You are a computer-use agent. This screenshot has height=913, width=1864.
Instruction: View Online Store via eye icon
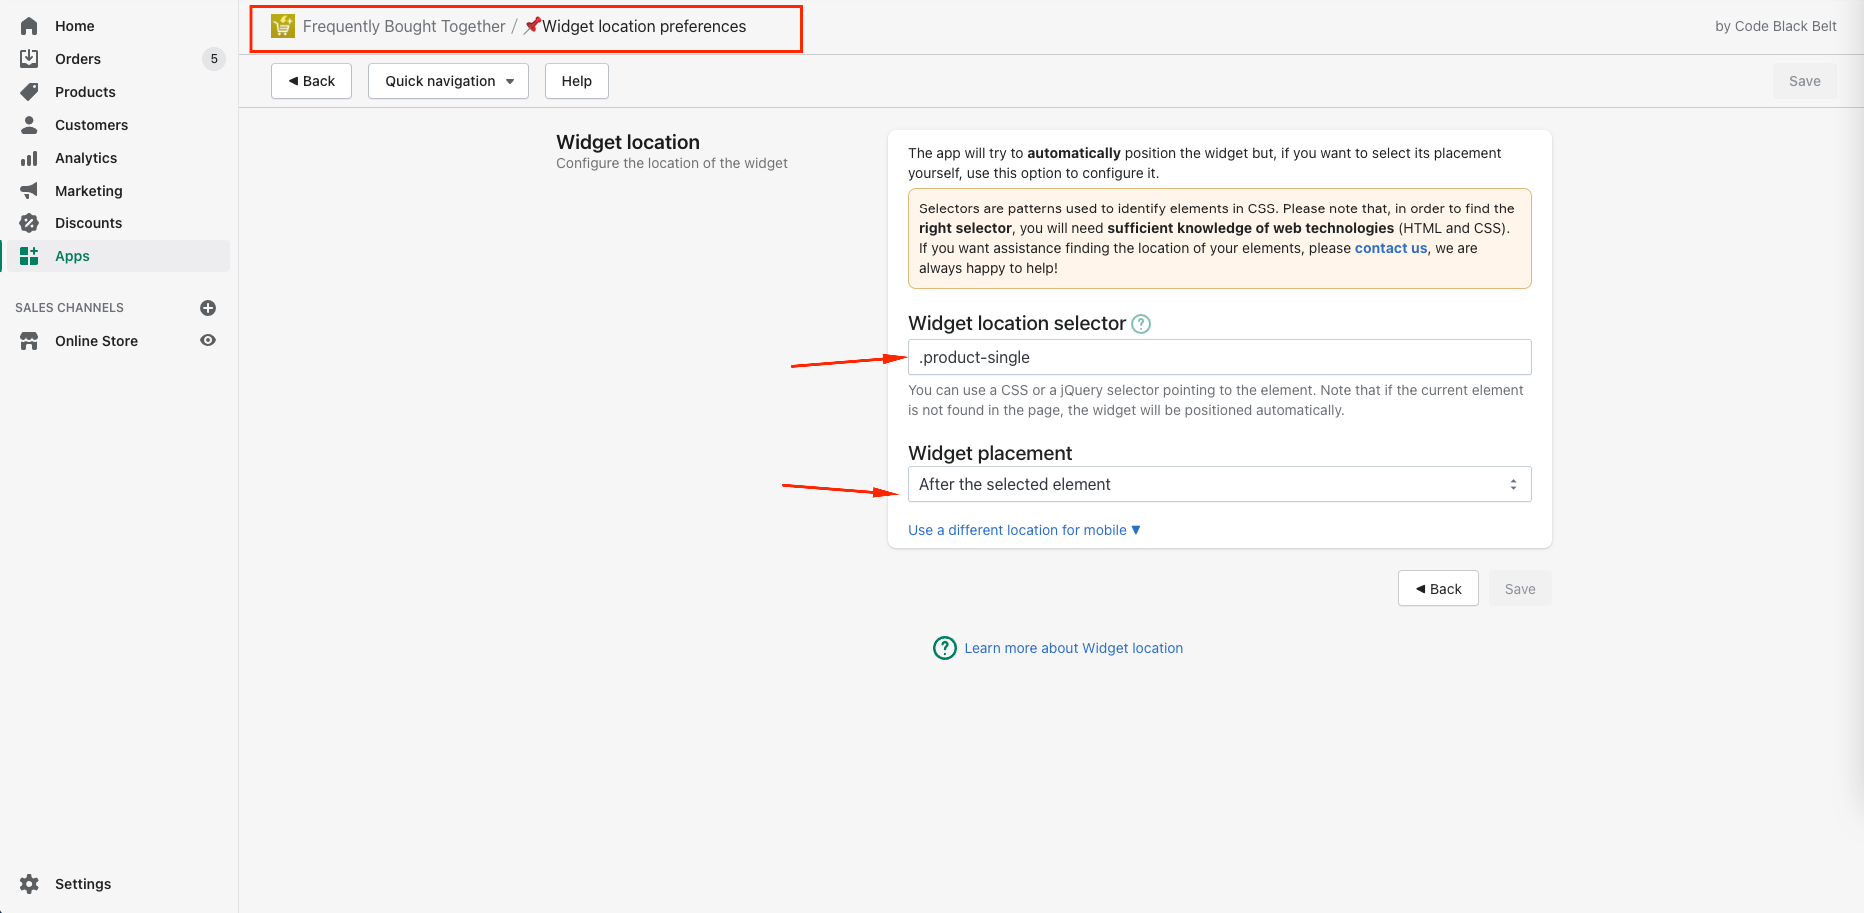[x=208, y=341]
